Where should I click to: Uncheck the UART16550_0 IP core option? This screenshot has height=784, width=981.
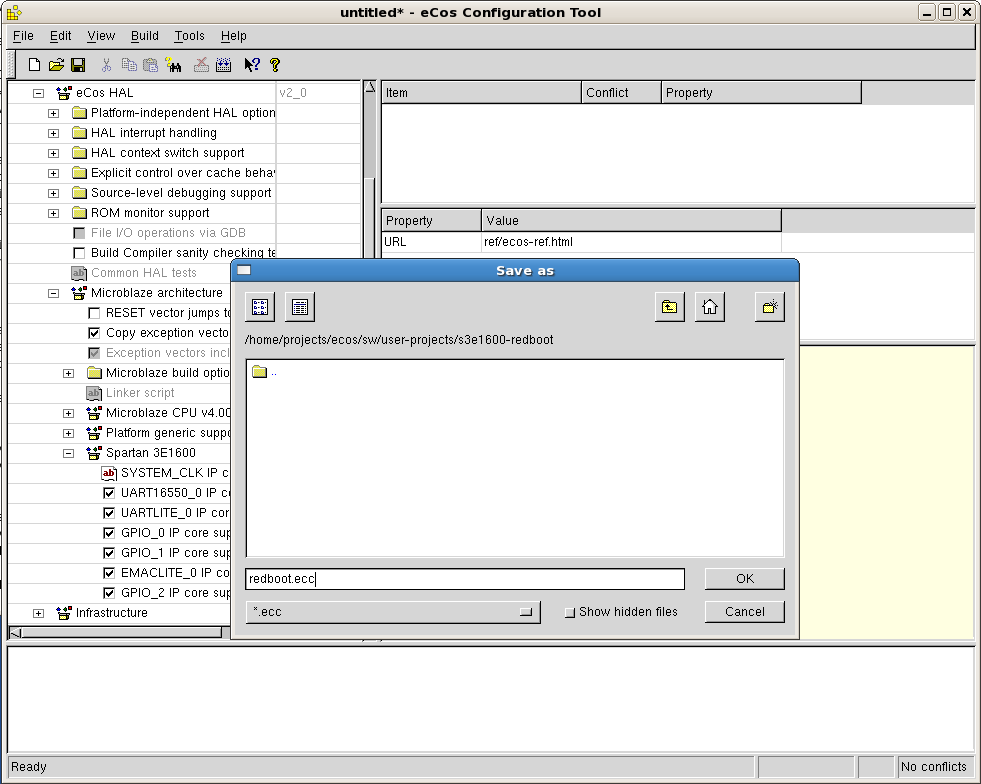click(110, 493)
